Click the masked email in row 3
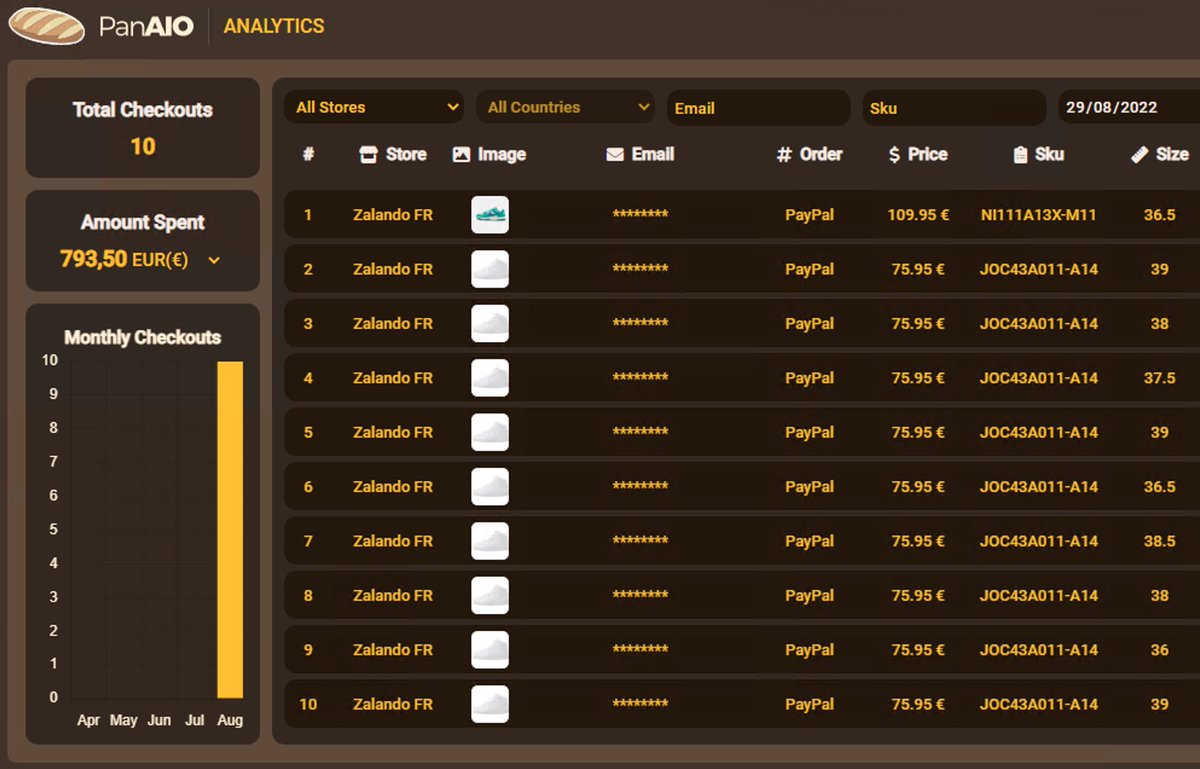This screenshot has width=1200, height=769. pyautogui.click(x=640, y=324)
